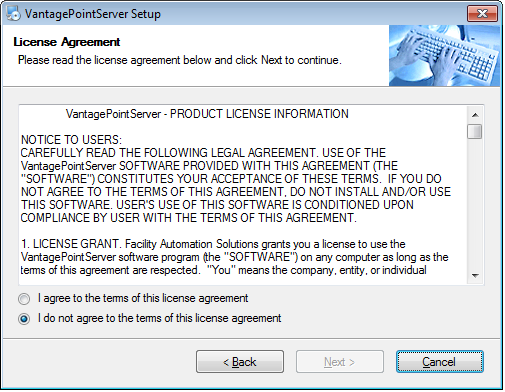This screenshot has width=505, height=392.
Task: Click the window title VantagePointServer Setup
Action: pos(93,14)
